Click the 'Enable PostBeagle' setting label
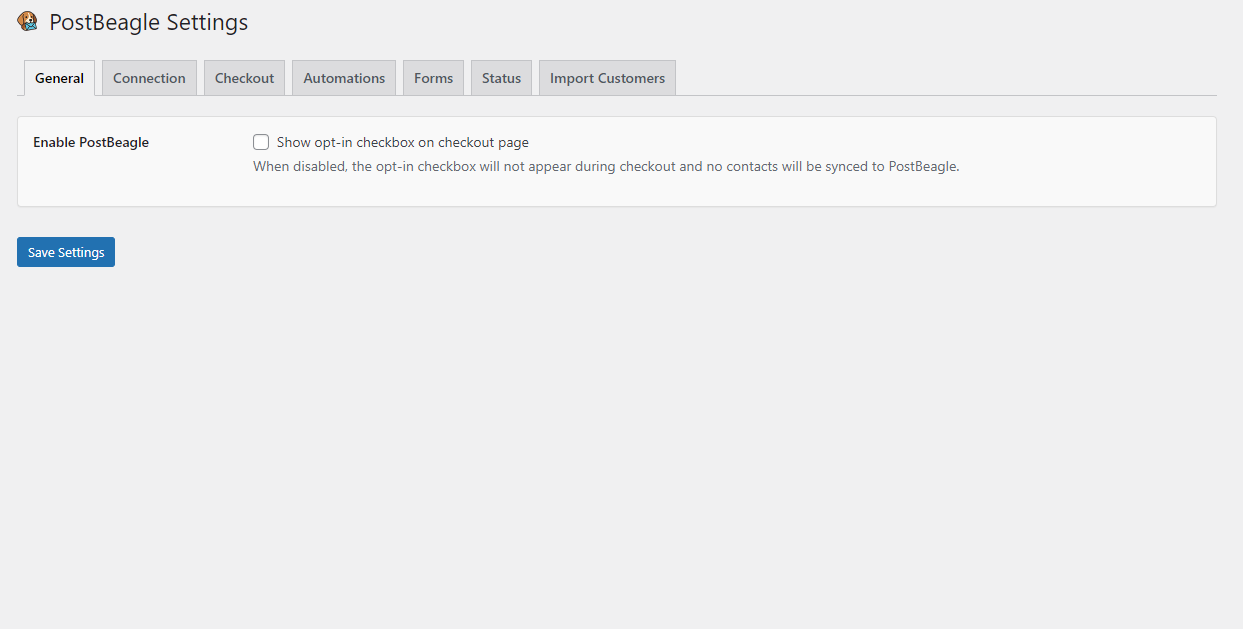1243x629 pixels. (91, 142)
